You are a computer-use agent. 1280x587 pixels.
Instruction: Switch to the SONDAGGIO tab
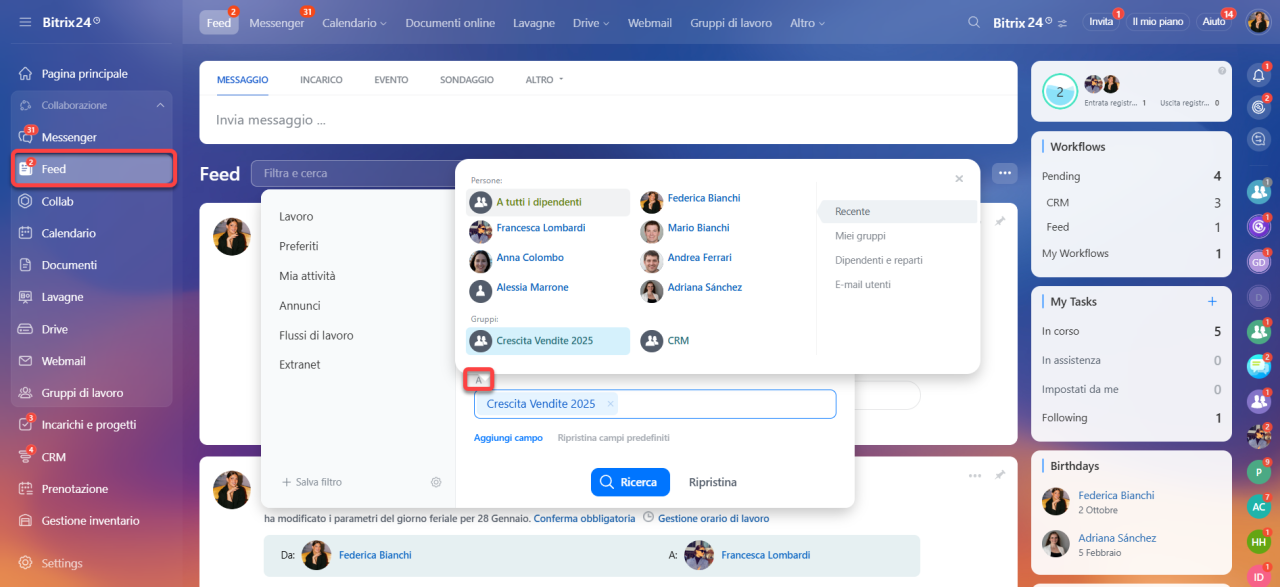(x=467, y=79)
